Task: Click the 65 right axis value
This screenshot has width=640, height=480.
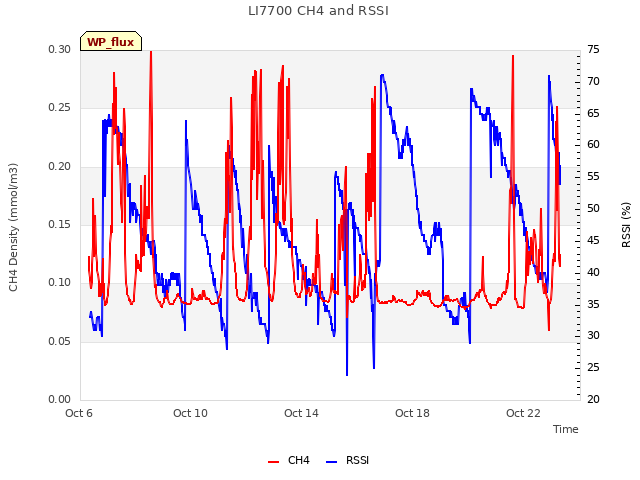Action: pyautogui.click(x=593, y=113)
